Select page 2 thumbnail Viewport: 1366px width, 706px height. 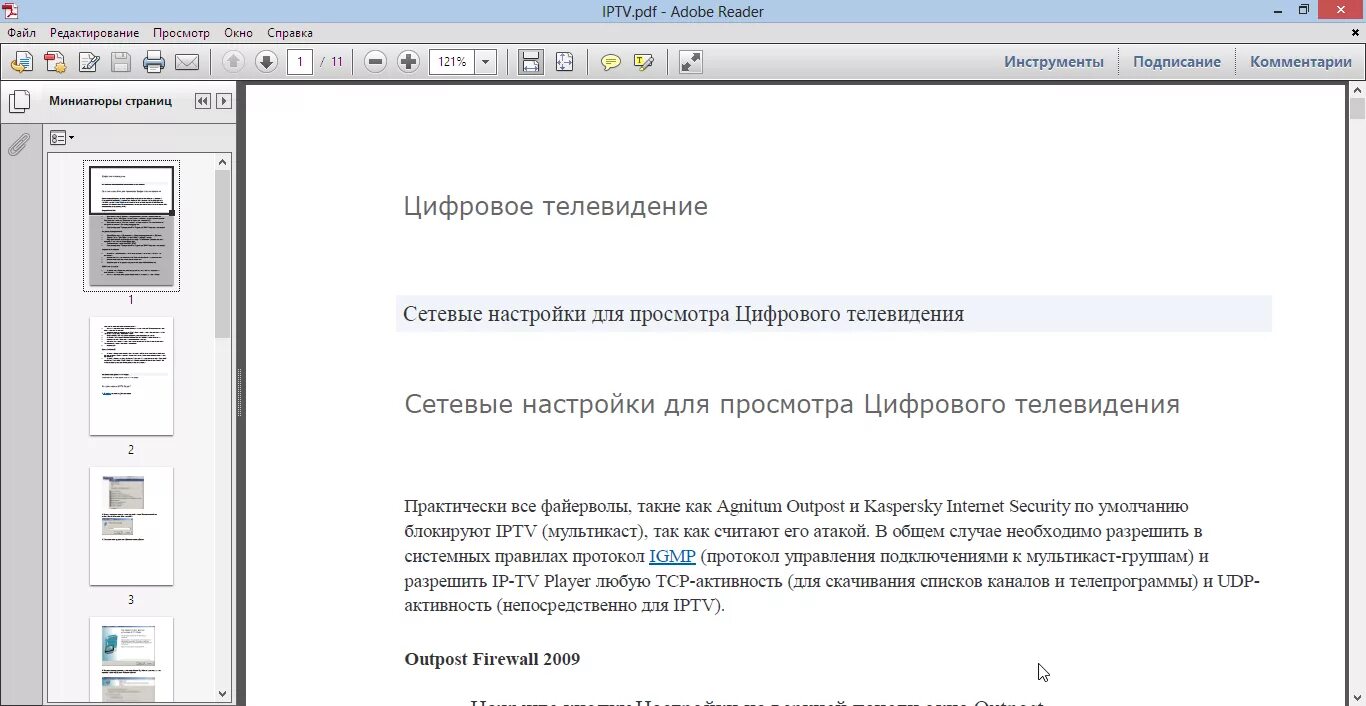131,376
